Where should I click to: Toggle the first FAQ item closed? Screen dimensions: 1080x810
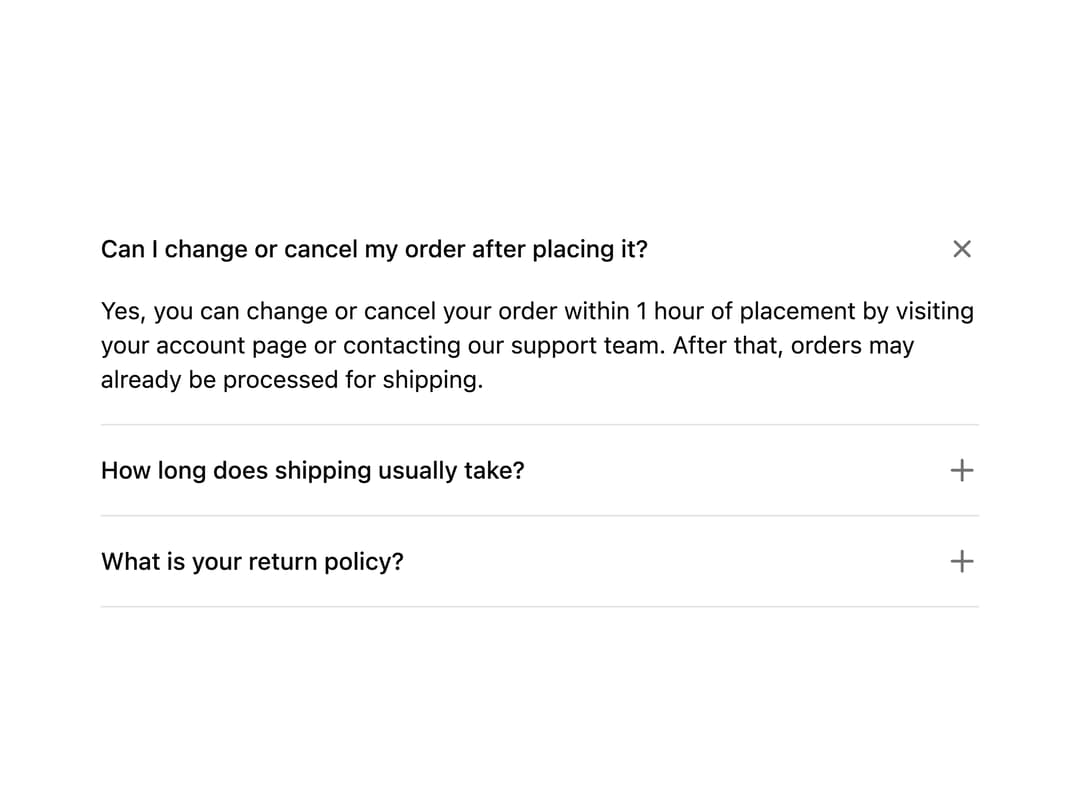pyautogui.click(x=539, y=249)
